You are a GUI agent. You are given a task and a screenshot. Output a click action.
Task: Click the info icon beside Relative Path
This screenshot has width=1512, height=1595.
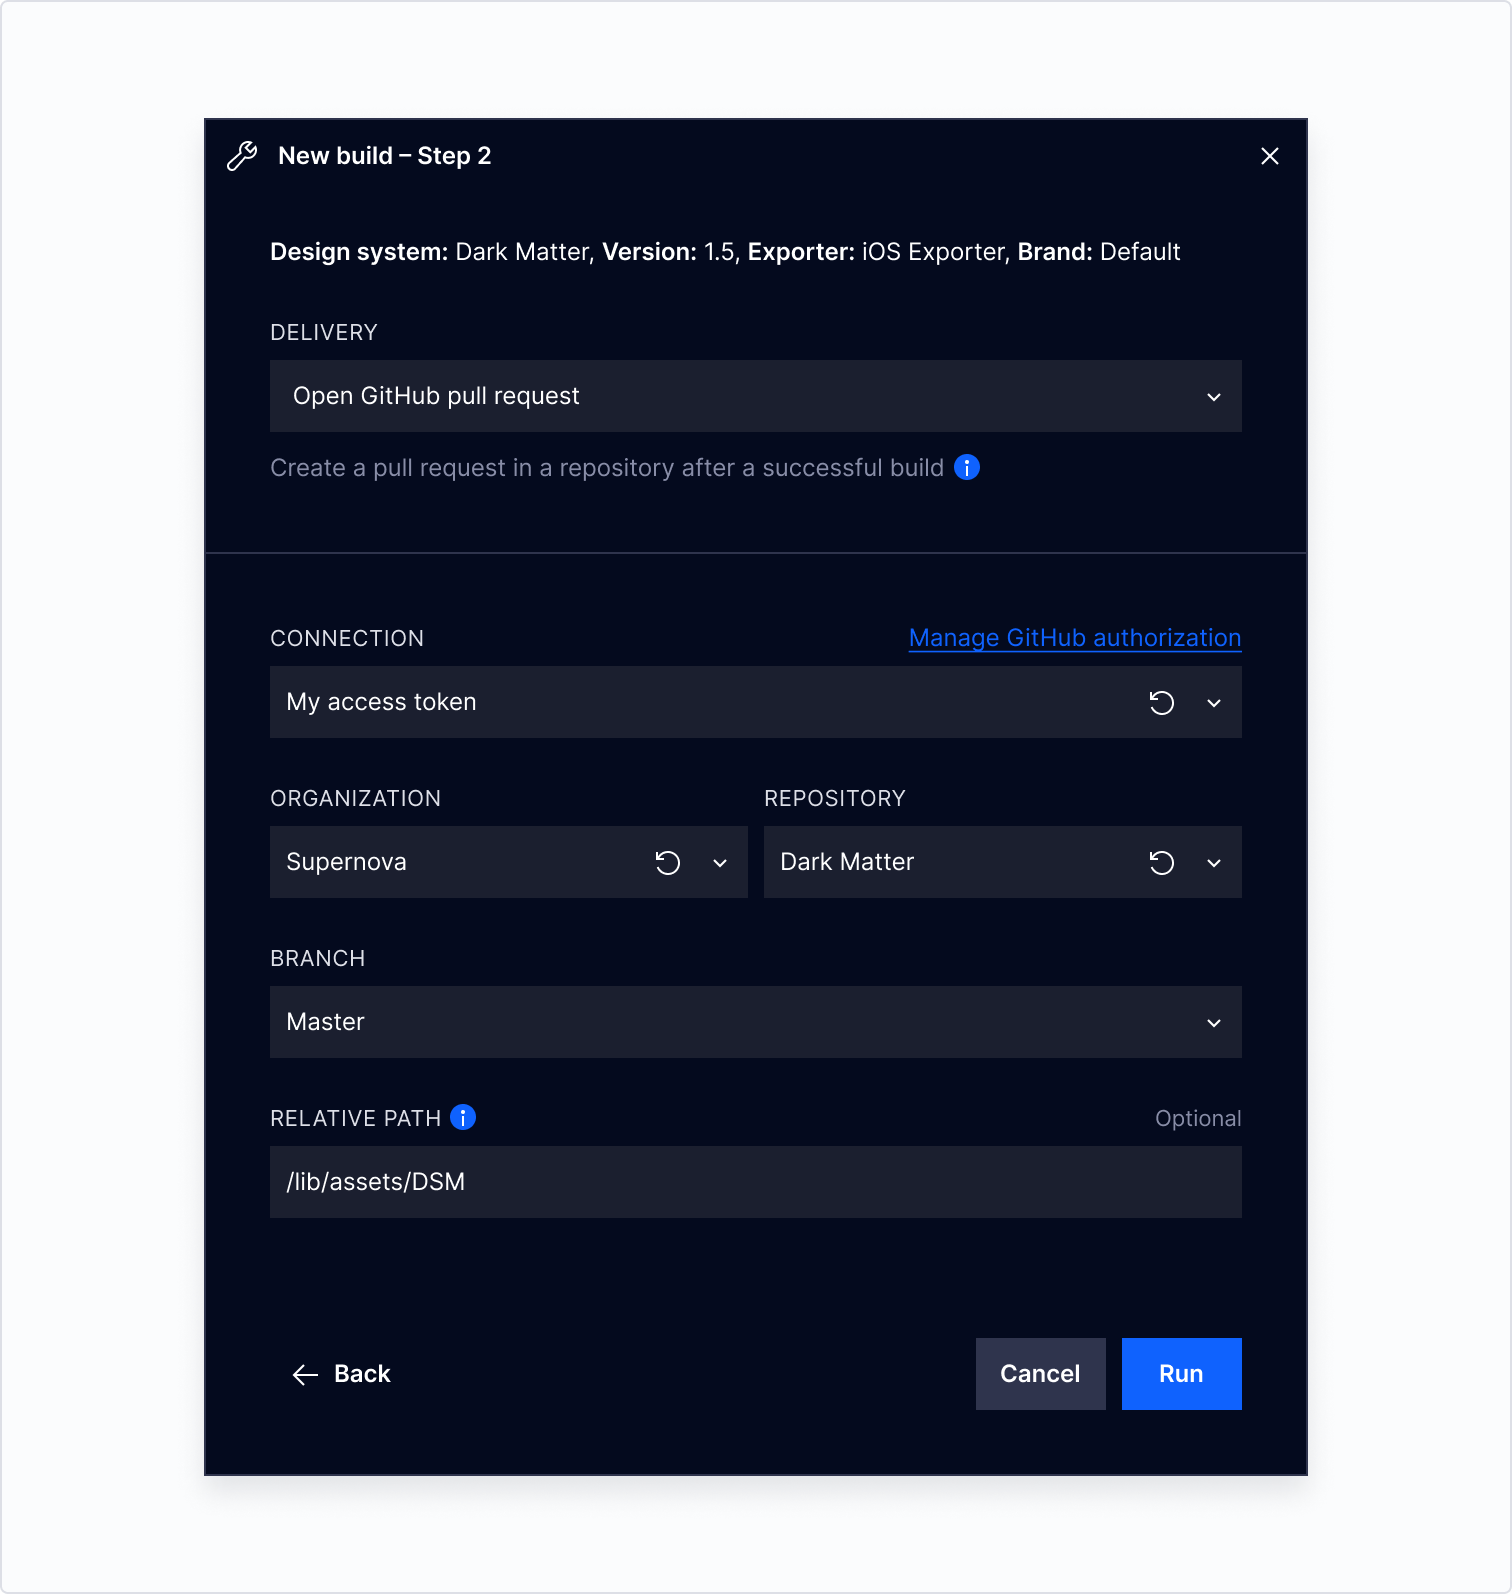coord(463,1117)
